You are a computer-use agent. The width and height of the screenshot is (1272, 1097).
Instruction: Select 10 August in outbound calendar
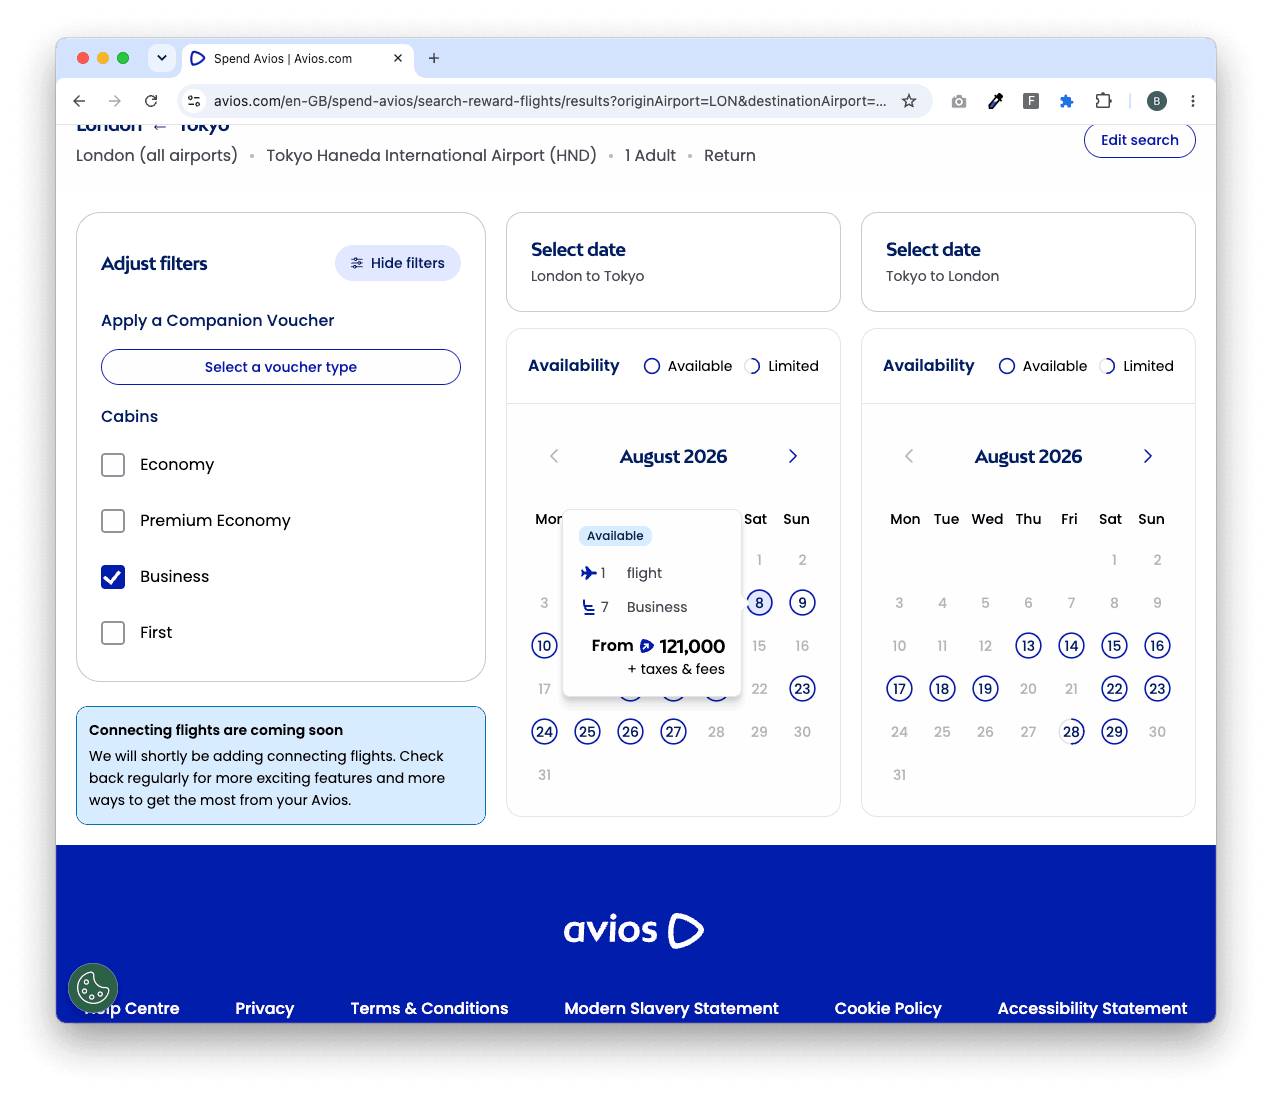click(544, 646)
